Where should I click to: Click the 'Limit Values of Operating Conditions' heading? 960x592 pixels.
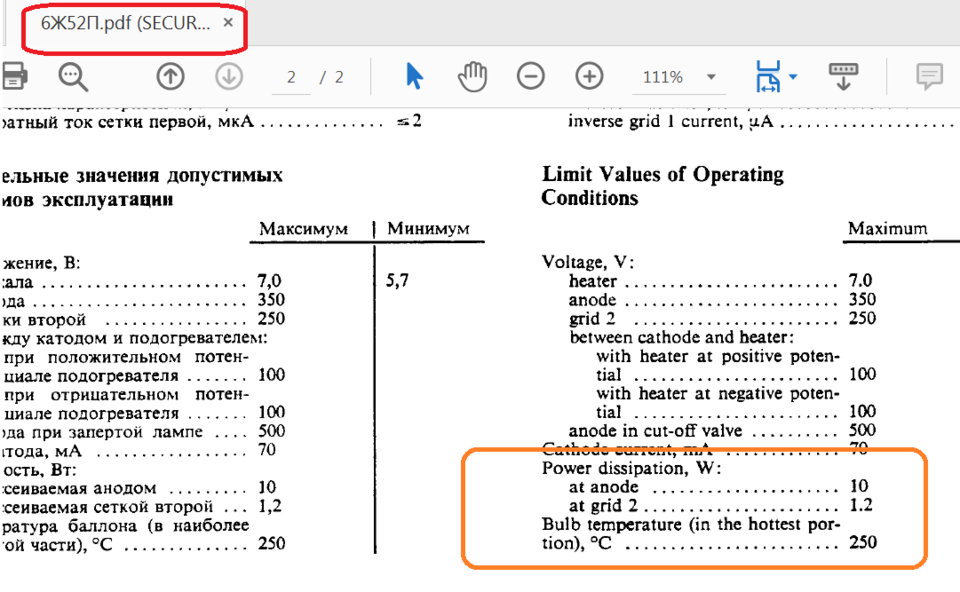click(x=662, y=186)
